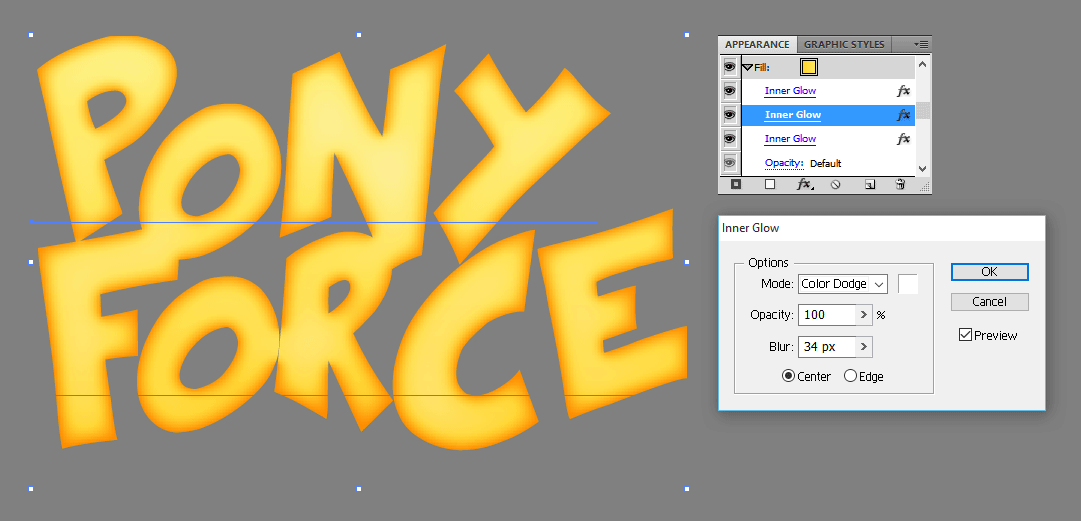This screenshot has width=1081, height=521.
Task: Click the Clear Appearance icon
Action: click(x=836, y=185)
